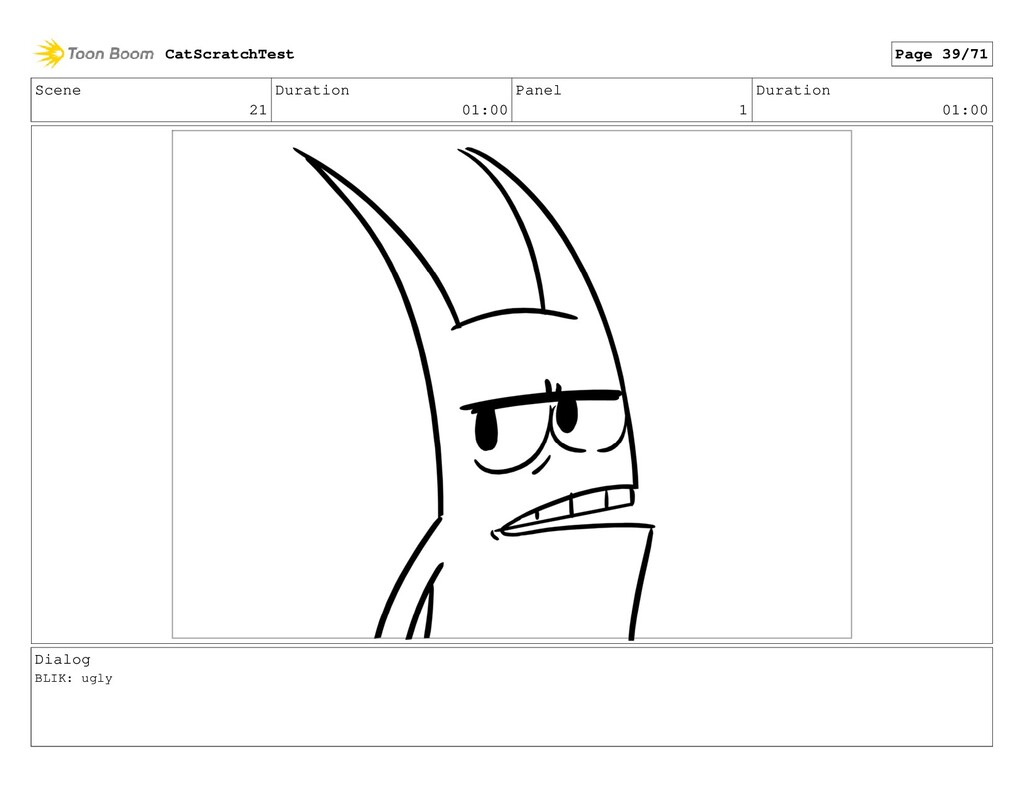Select the Scene header label
Viewport: 1024px width, 793px height.
(58, 90)
